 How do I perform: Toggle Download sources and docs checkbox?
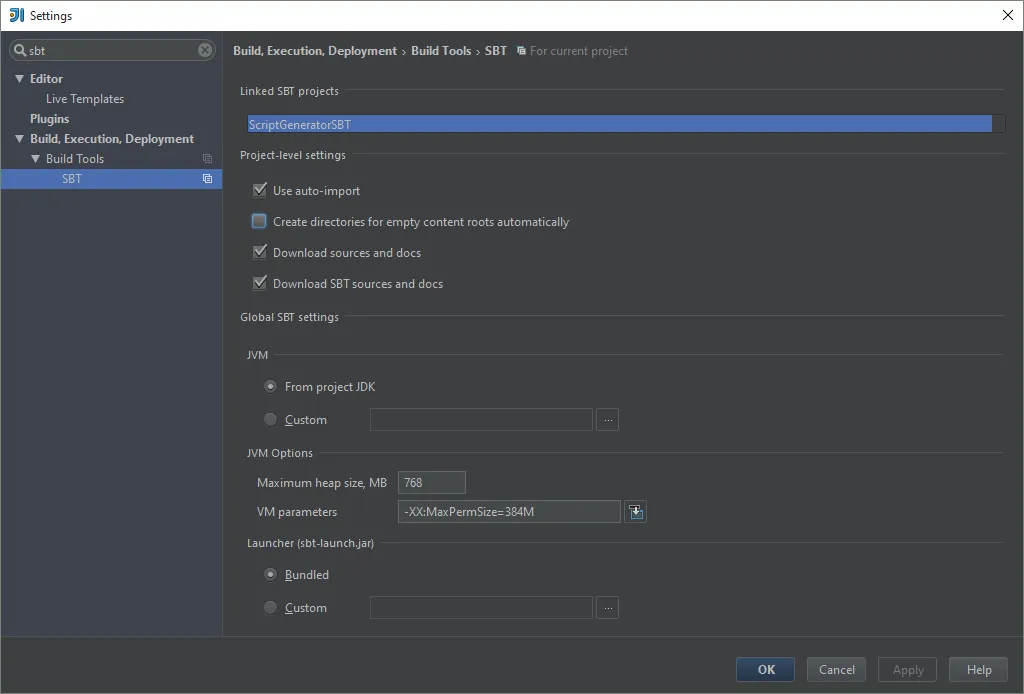pyautogui.click(x=259, y=252)
